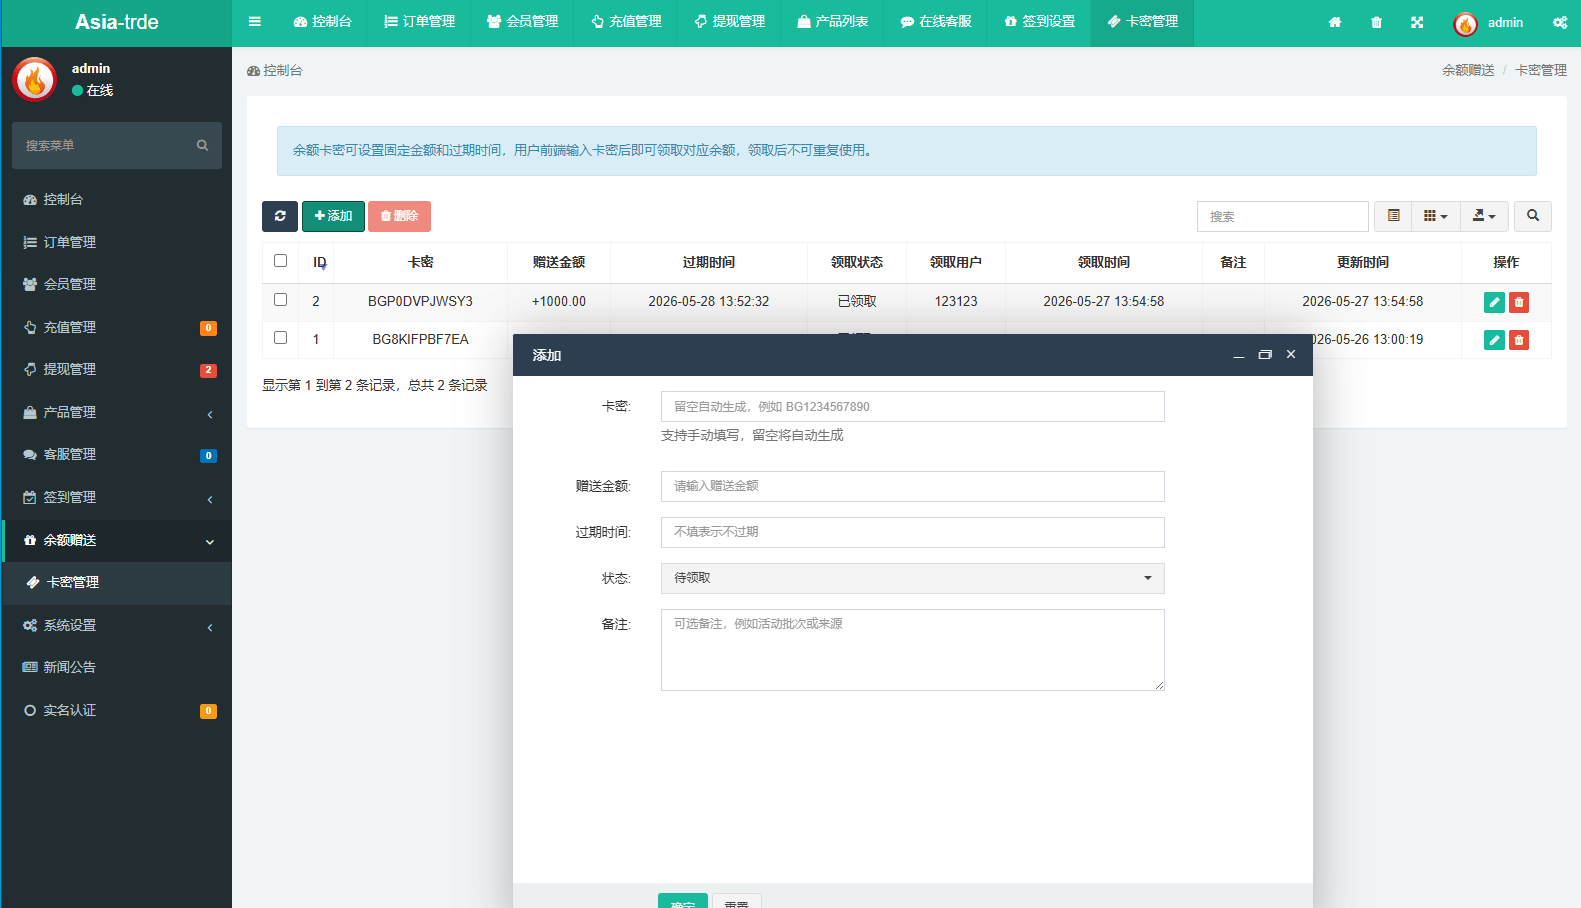The height and width of the screenshot is (908, 1581).
Task: Edit row BGP0DVPJWSY3 with green pencil
Action: [1494, 302]
